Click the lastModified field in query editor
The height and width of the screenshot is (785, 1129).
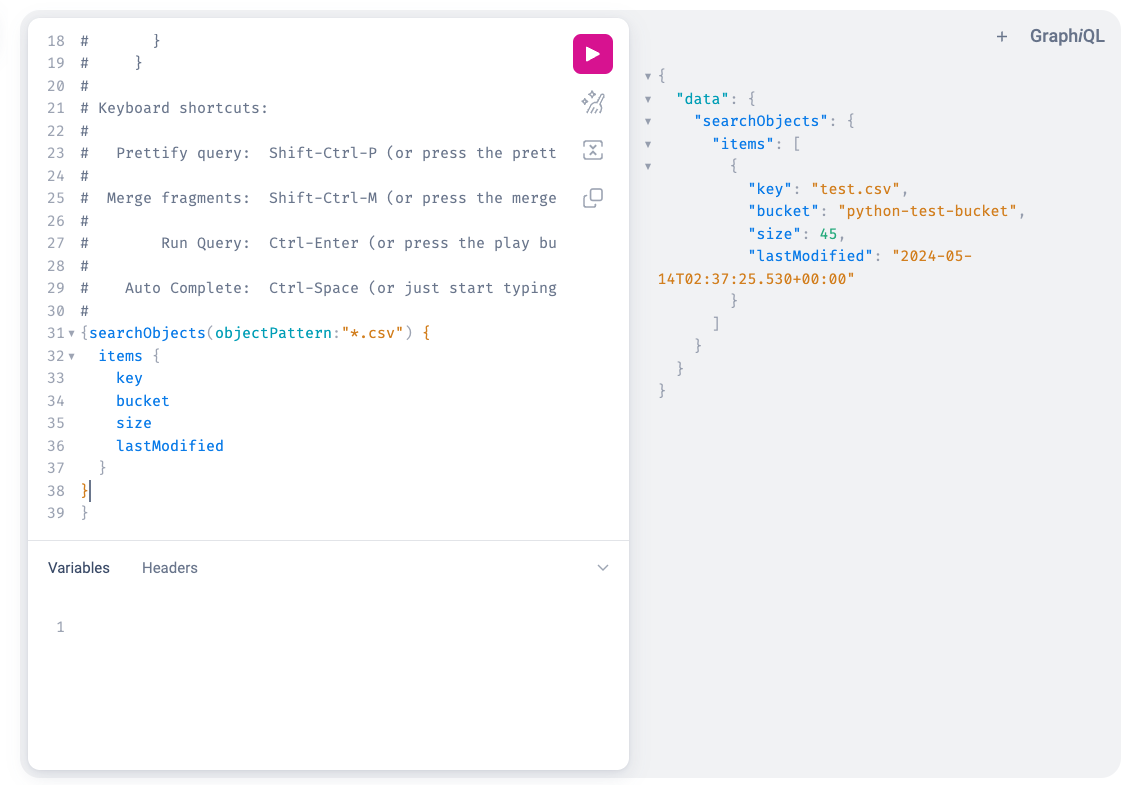[169, 446]
